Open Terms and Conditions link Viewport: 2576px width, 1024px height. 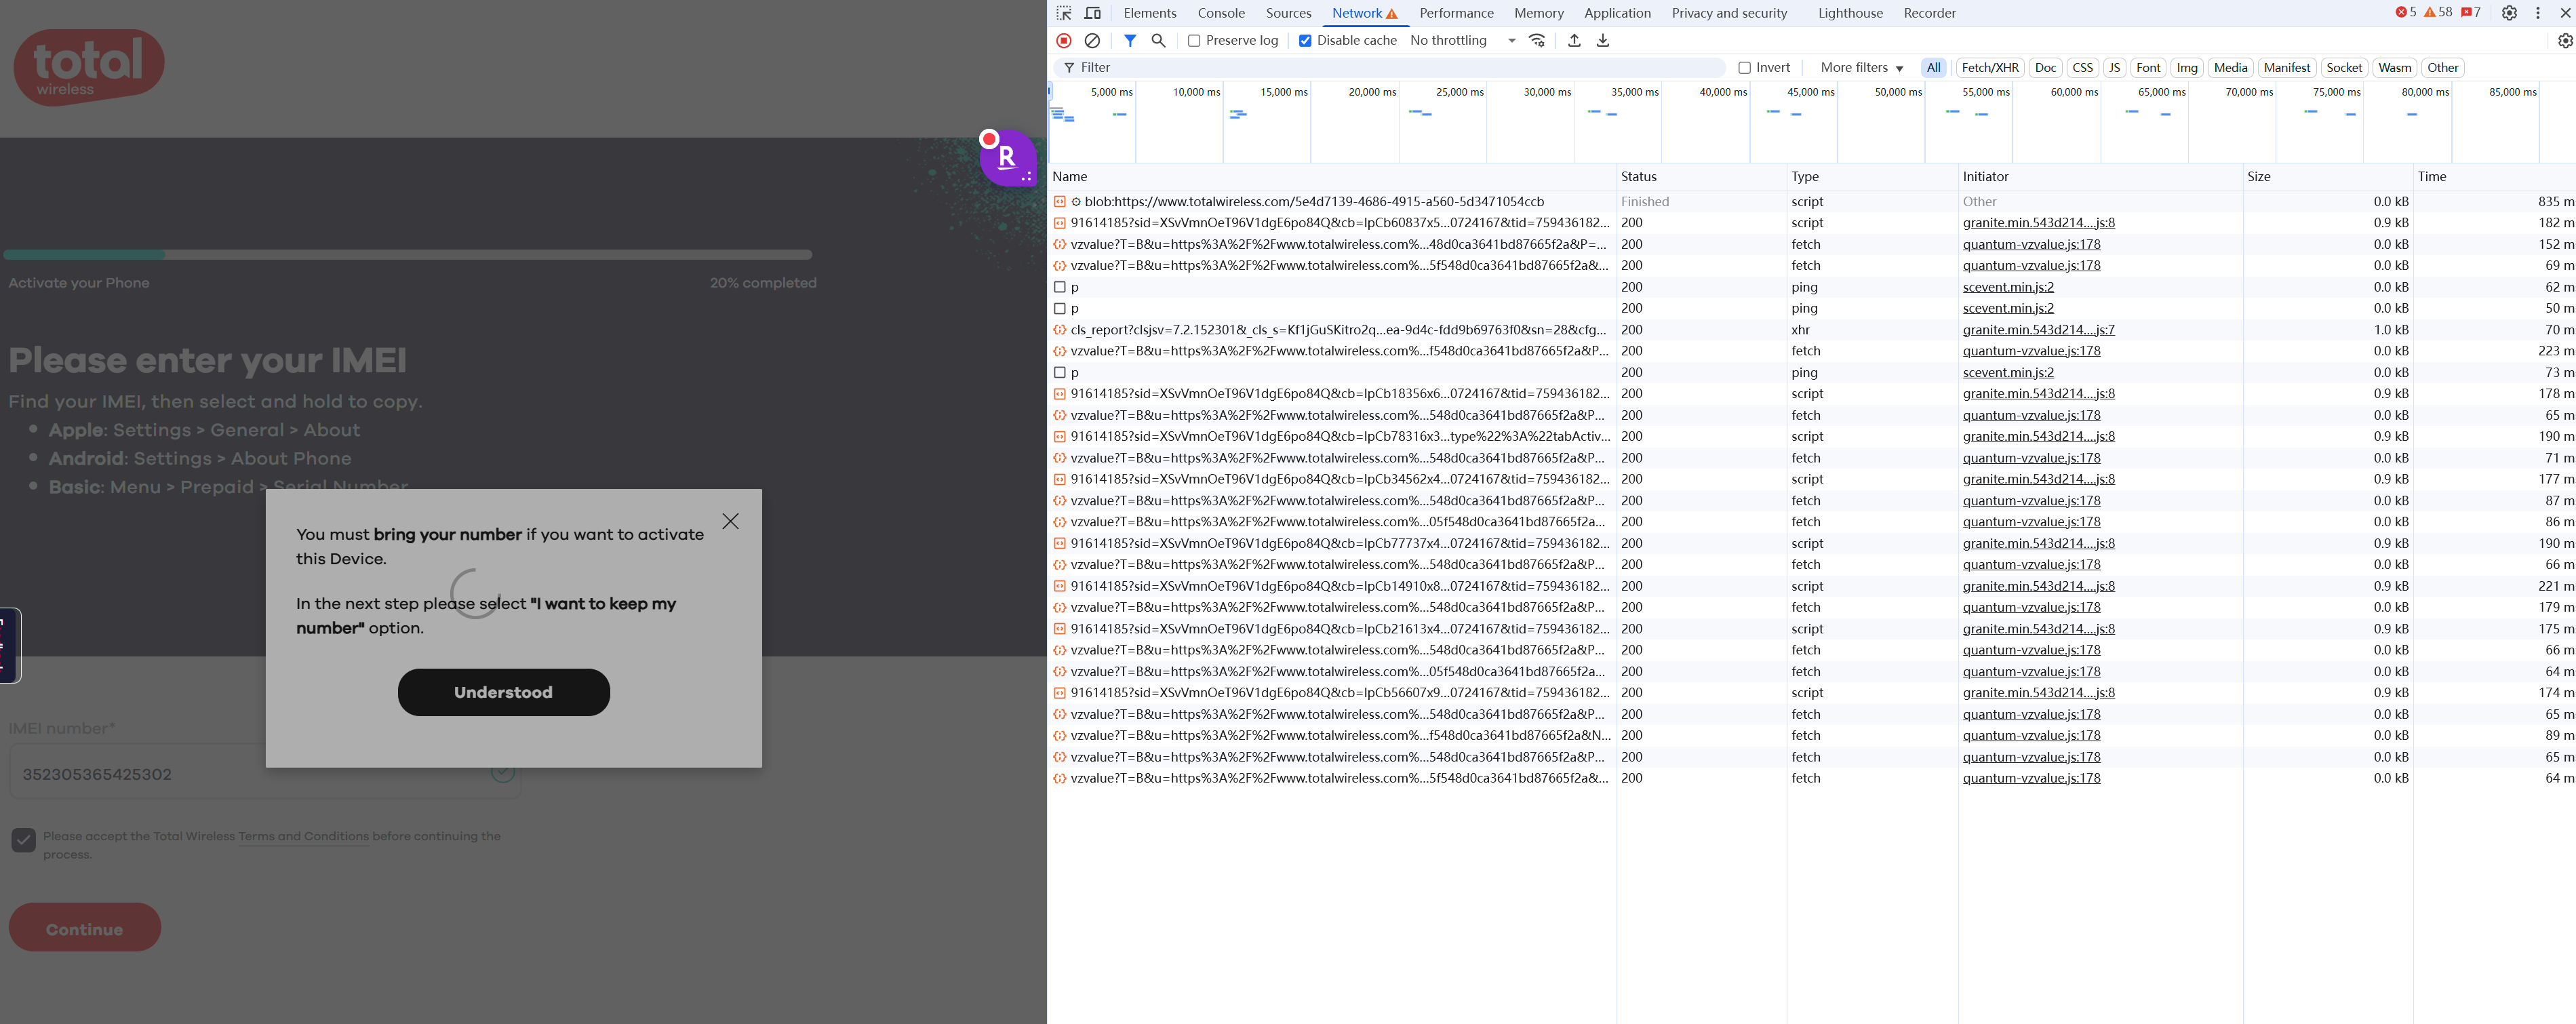pyautogui.click(x=303, y=836)
